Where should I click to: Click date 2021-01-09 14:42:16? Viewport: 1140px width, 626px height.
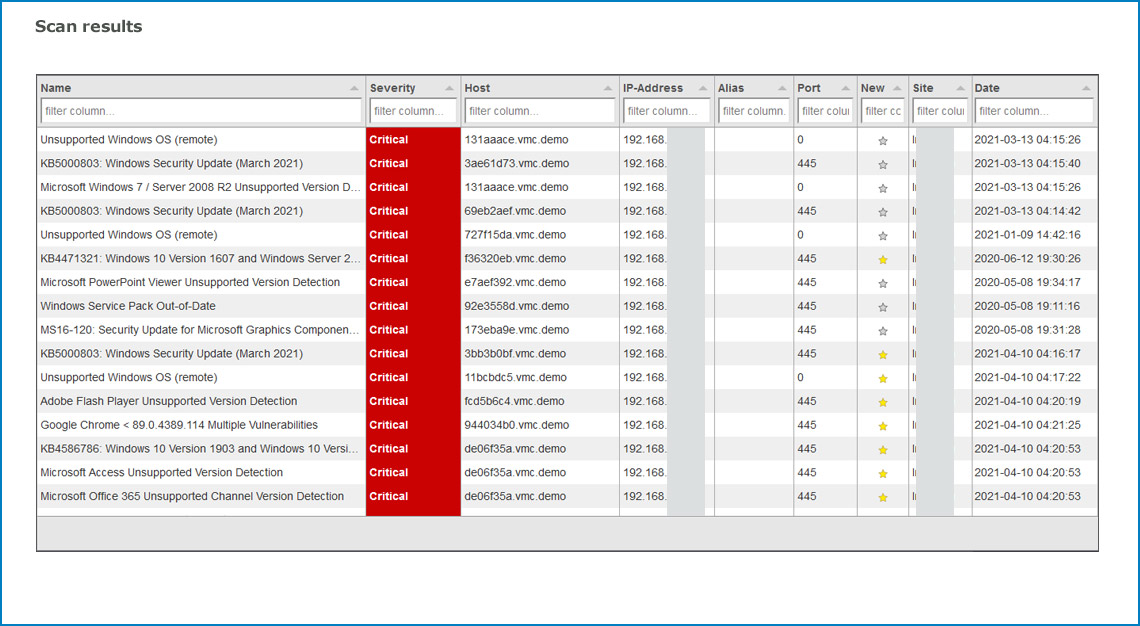click(1027, 235)
